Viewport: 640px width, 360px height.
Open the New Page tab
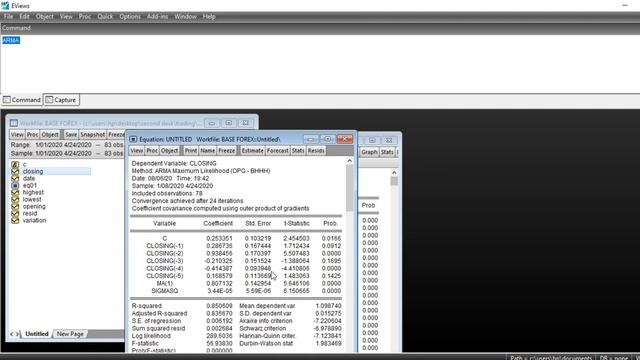point(70,334)
